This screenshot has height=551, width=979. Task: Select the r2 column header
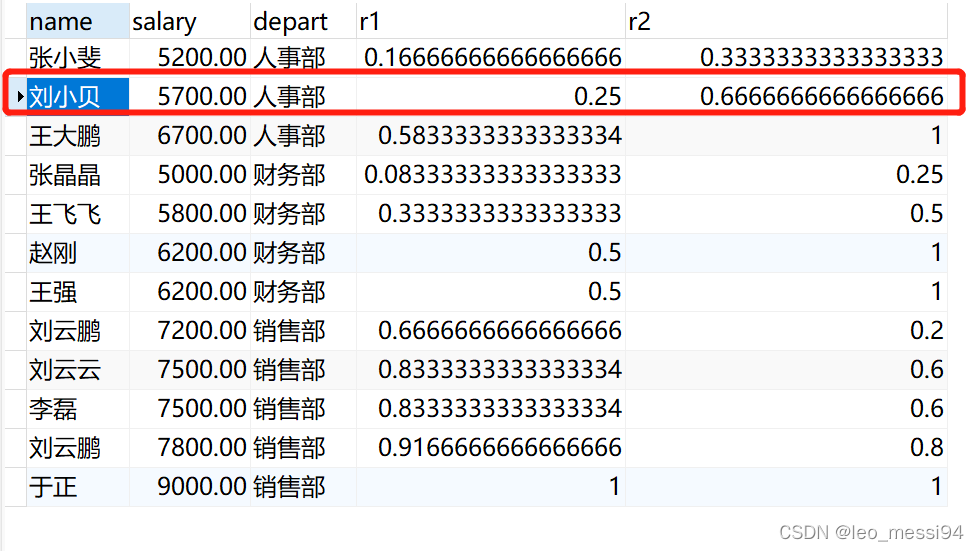[787, 21]
